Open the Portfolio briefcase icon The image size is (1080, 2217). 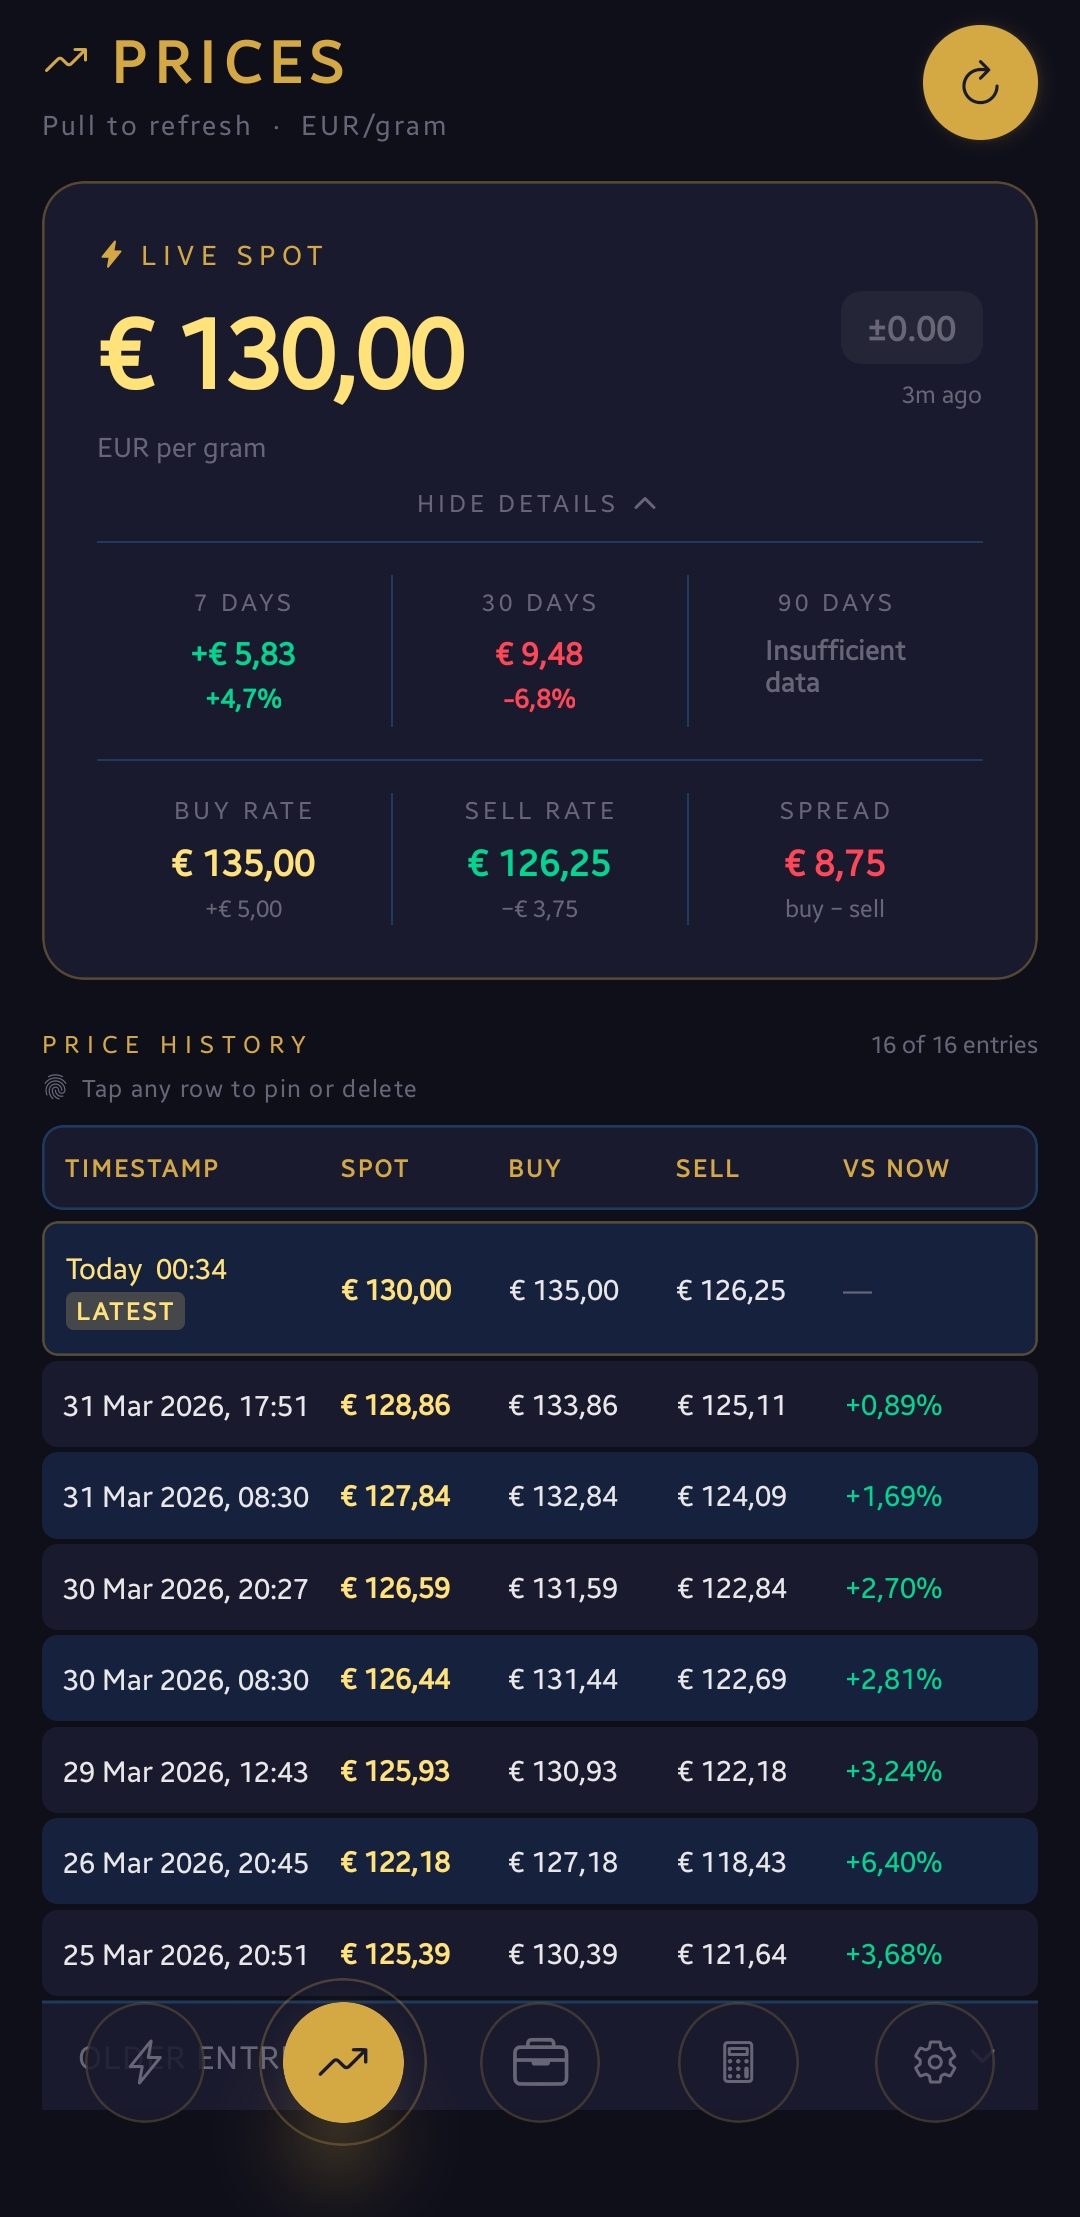540,2062
